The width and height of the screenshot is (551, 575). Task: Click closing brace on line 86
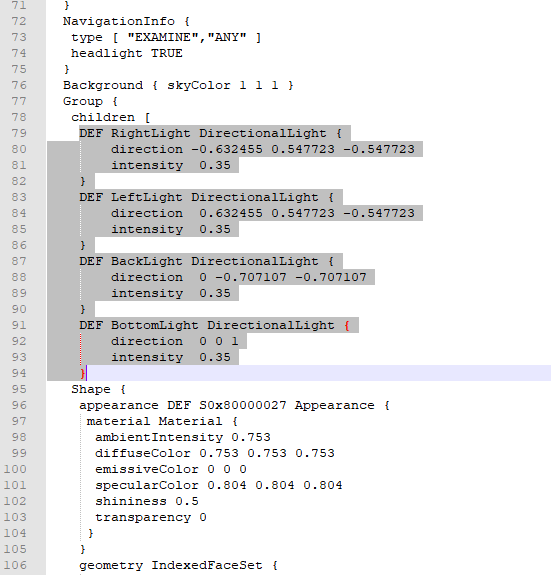click(x=83, y=245)
